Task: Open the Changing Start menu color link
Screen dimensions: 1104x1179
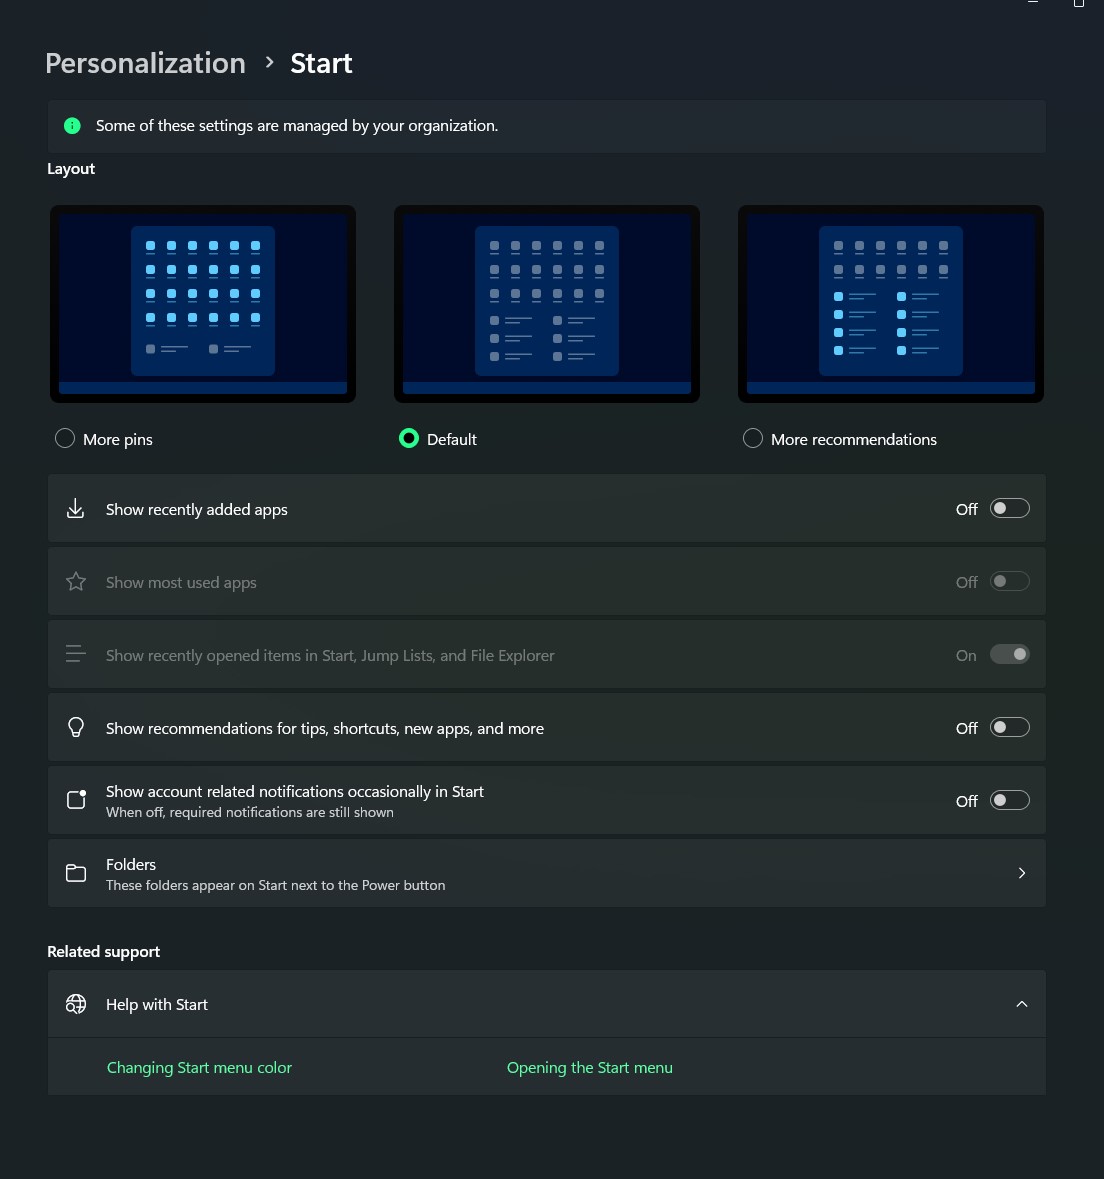Action: coord(199,1068)
